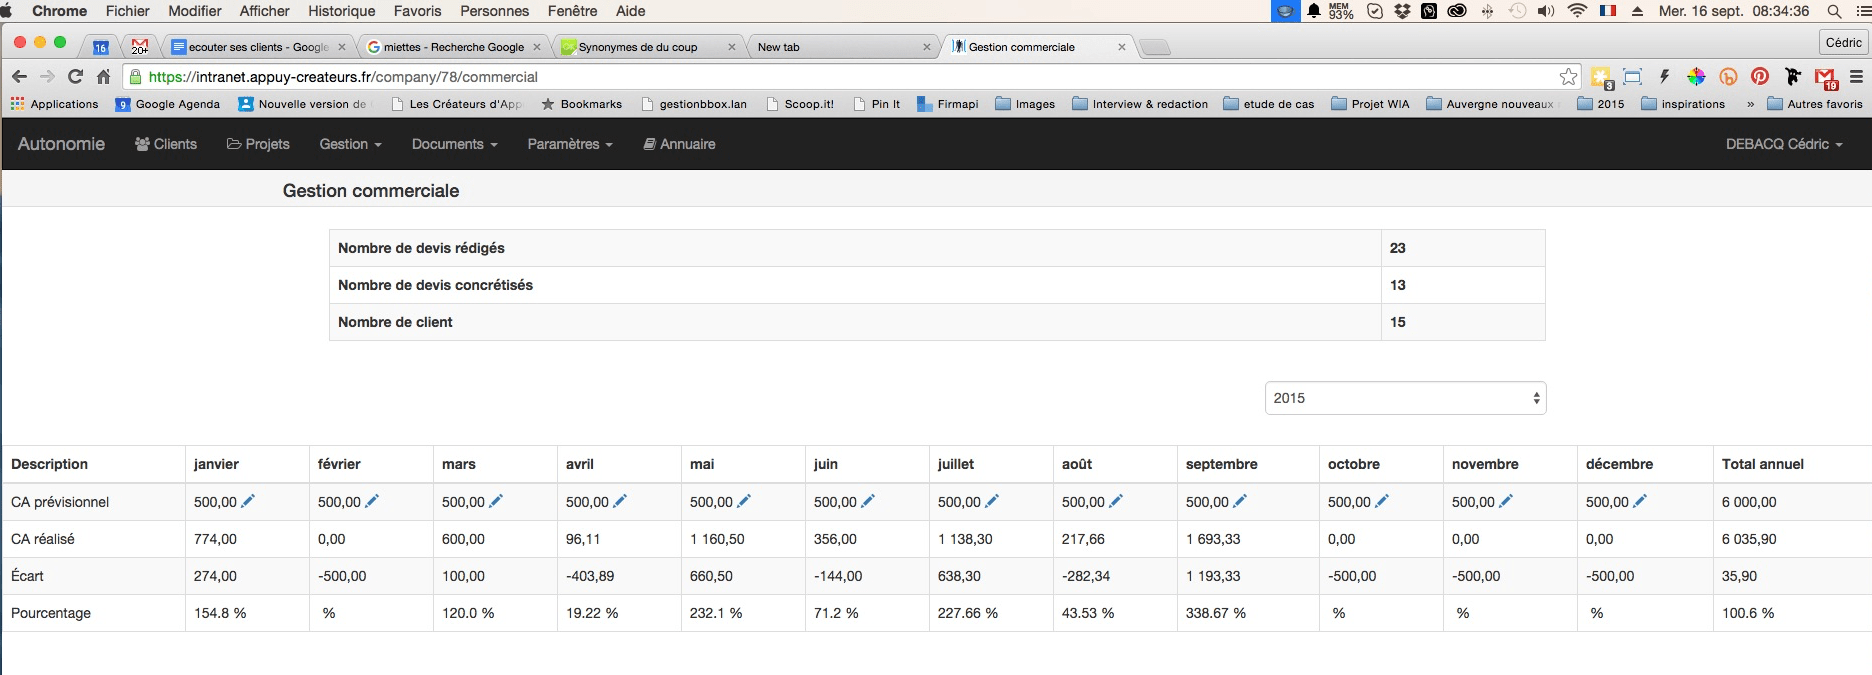This screenshot has width=1872, height=675.
Task: Edit the juillet CA prévisionnel pencil icon
Action: [x=992, y=501]
